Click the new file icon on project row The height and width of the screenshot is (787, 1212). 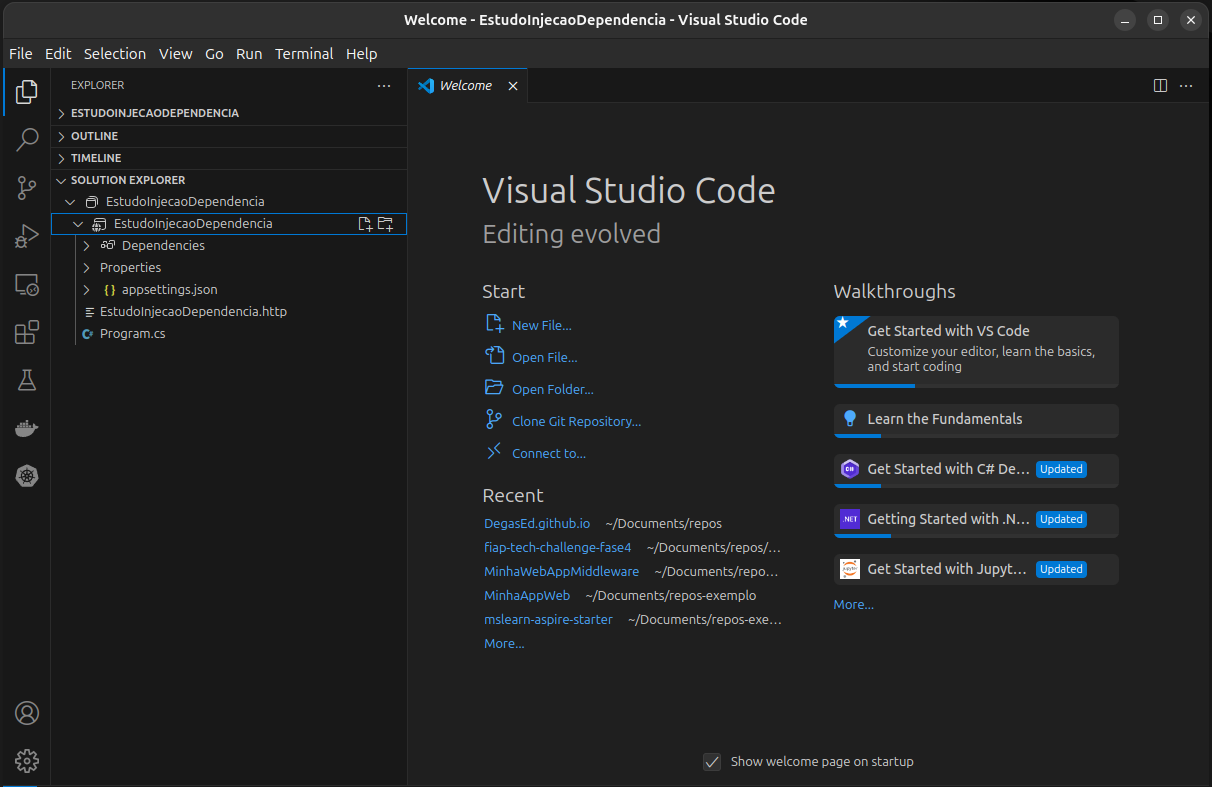pyautogui.click(x=365, y=224)
